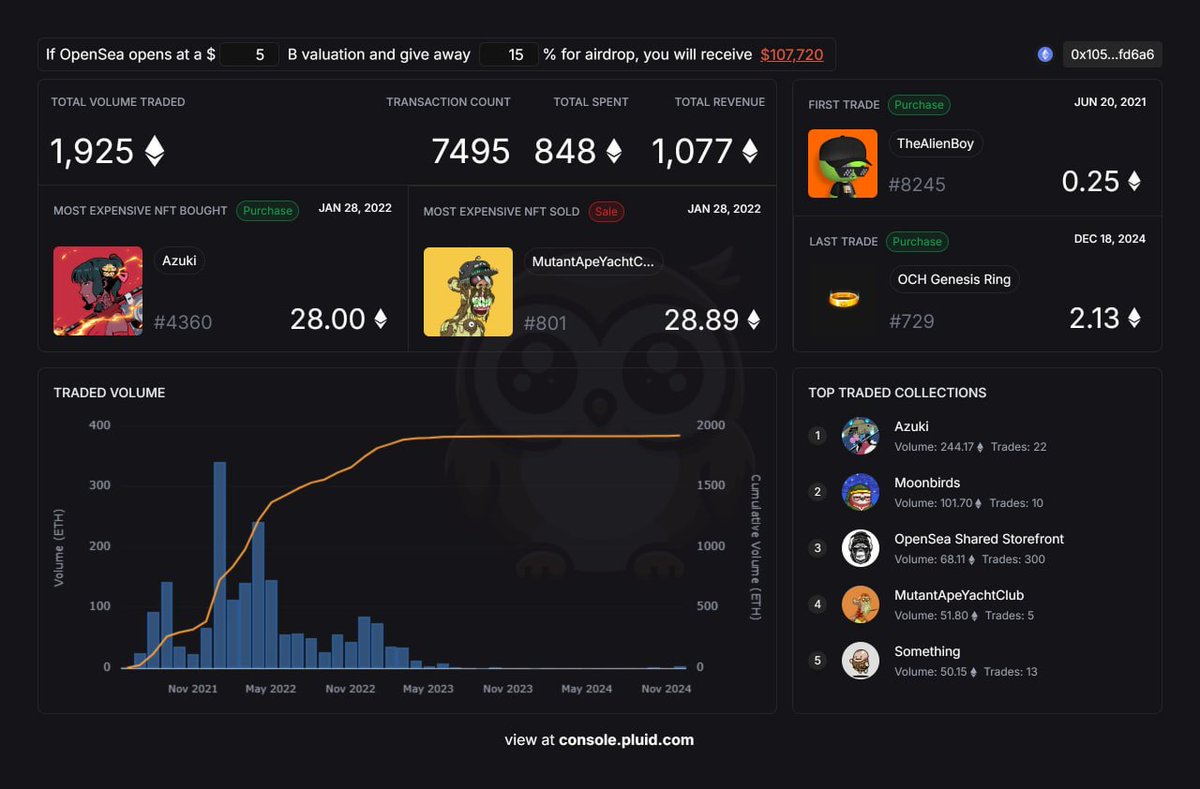Click the Moonbirds collection avatar
The height and width of the screenshot is (789, 1200).
tap(860, 492)
